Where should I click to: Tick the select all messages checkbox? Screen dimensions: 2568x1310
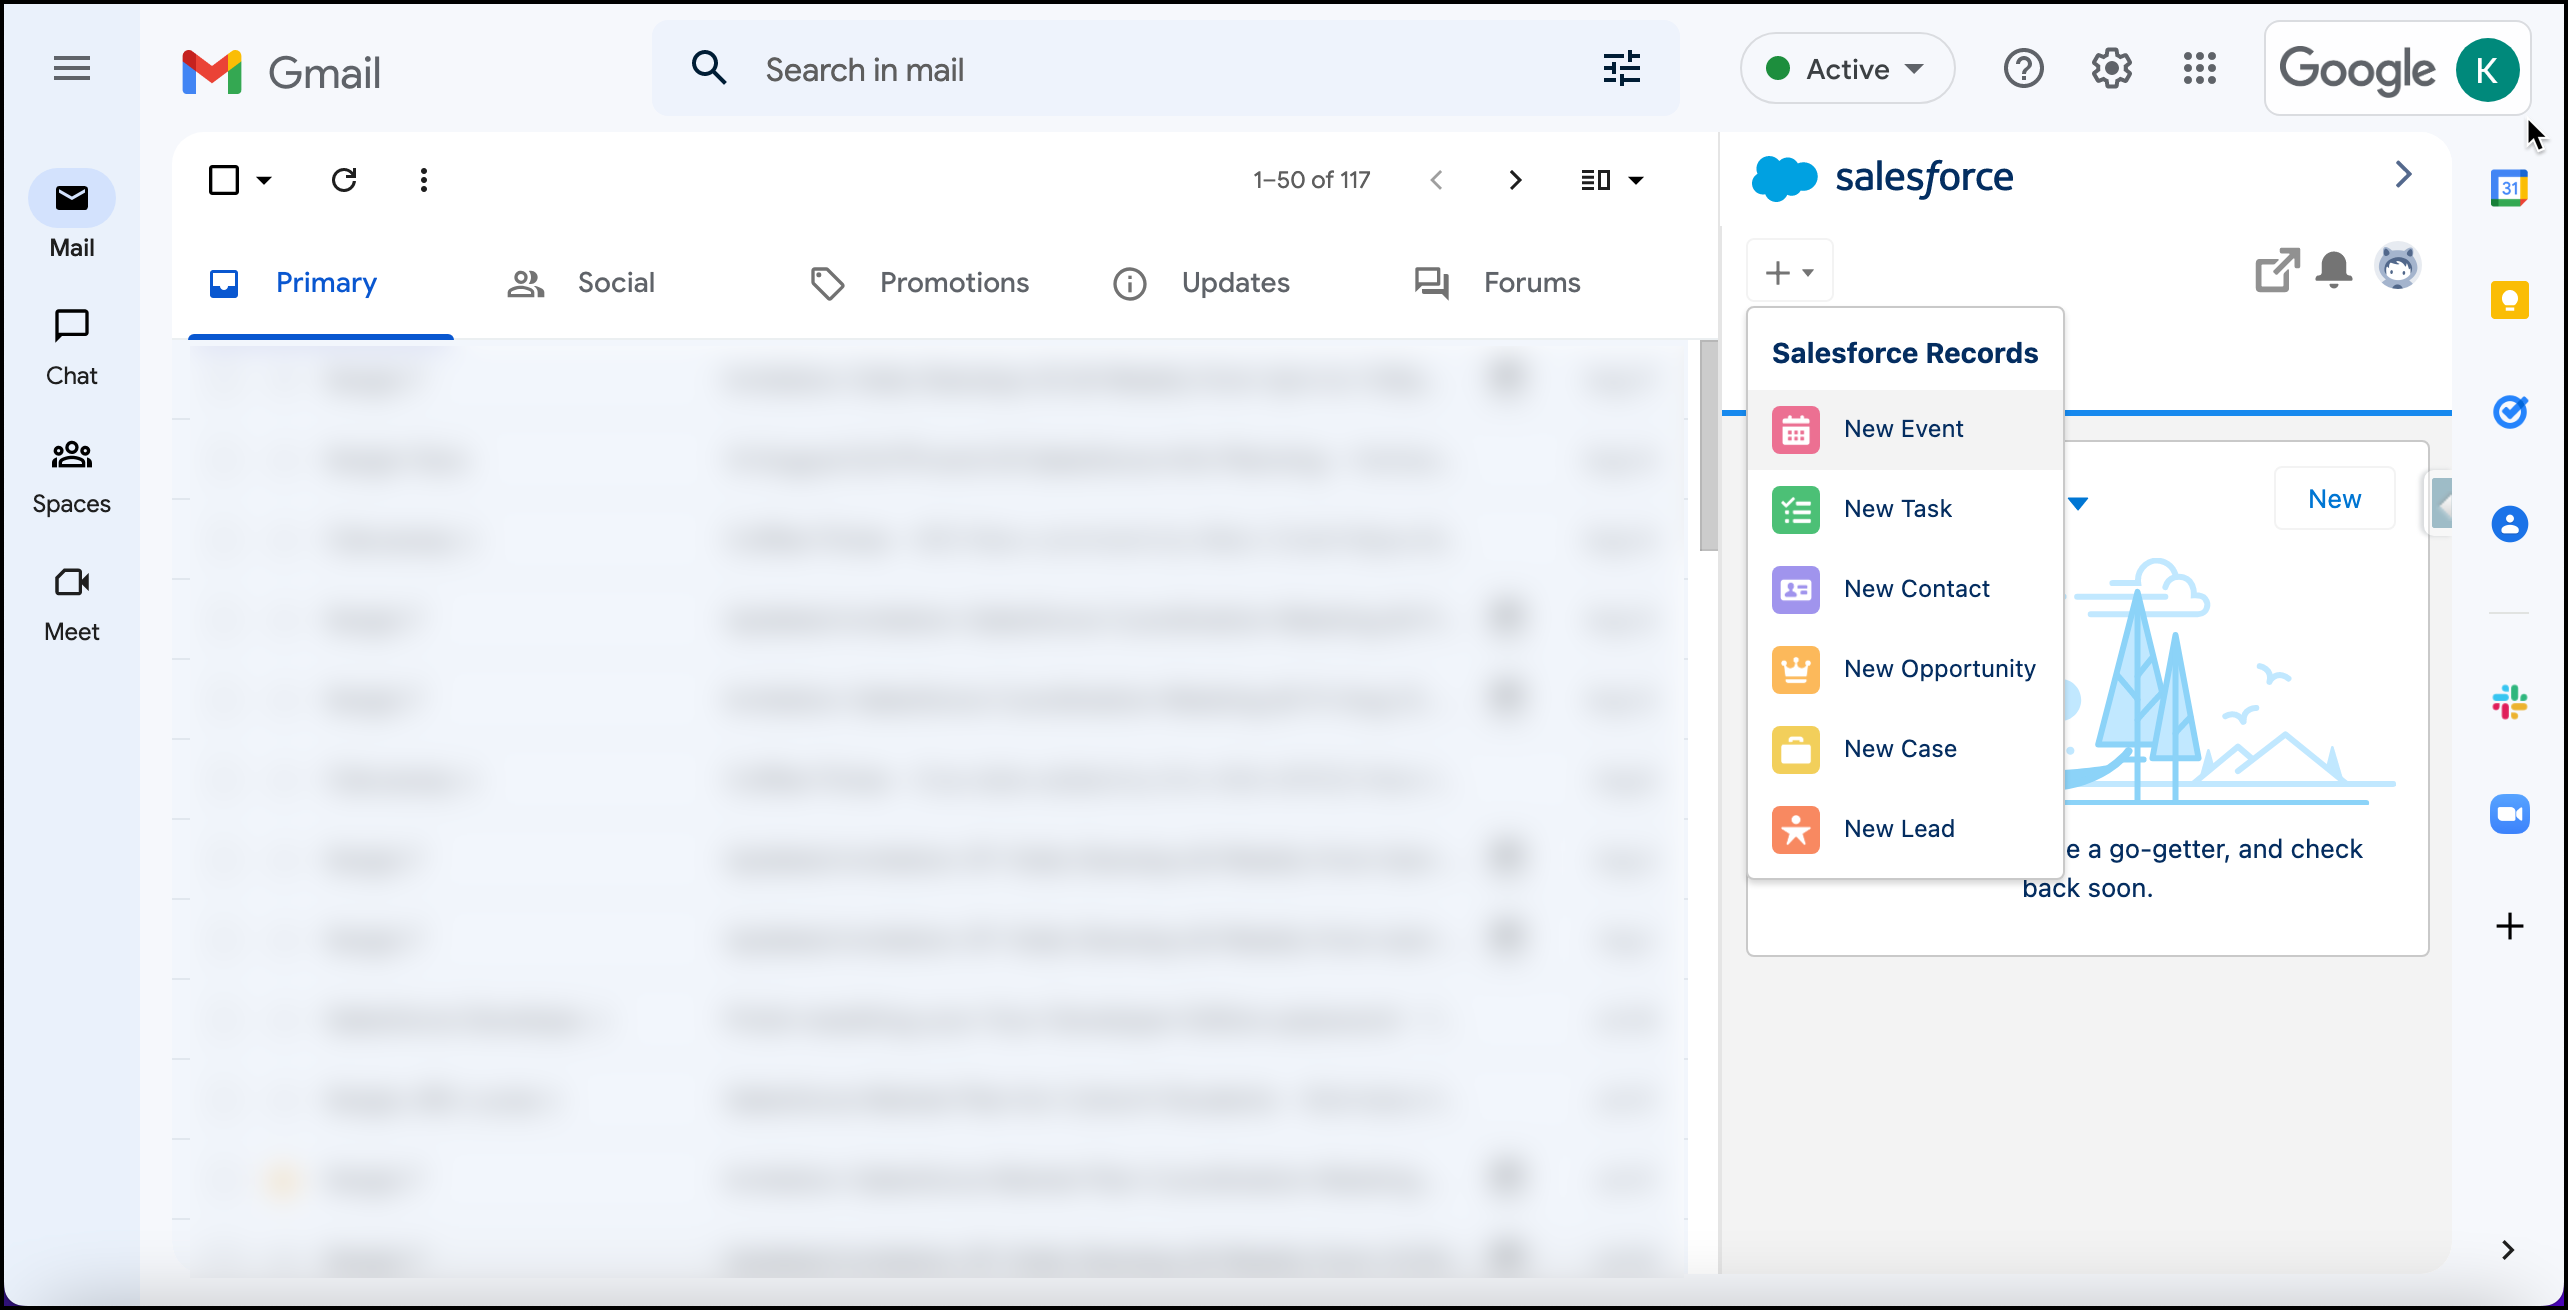(x=224, y=180)
